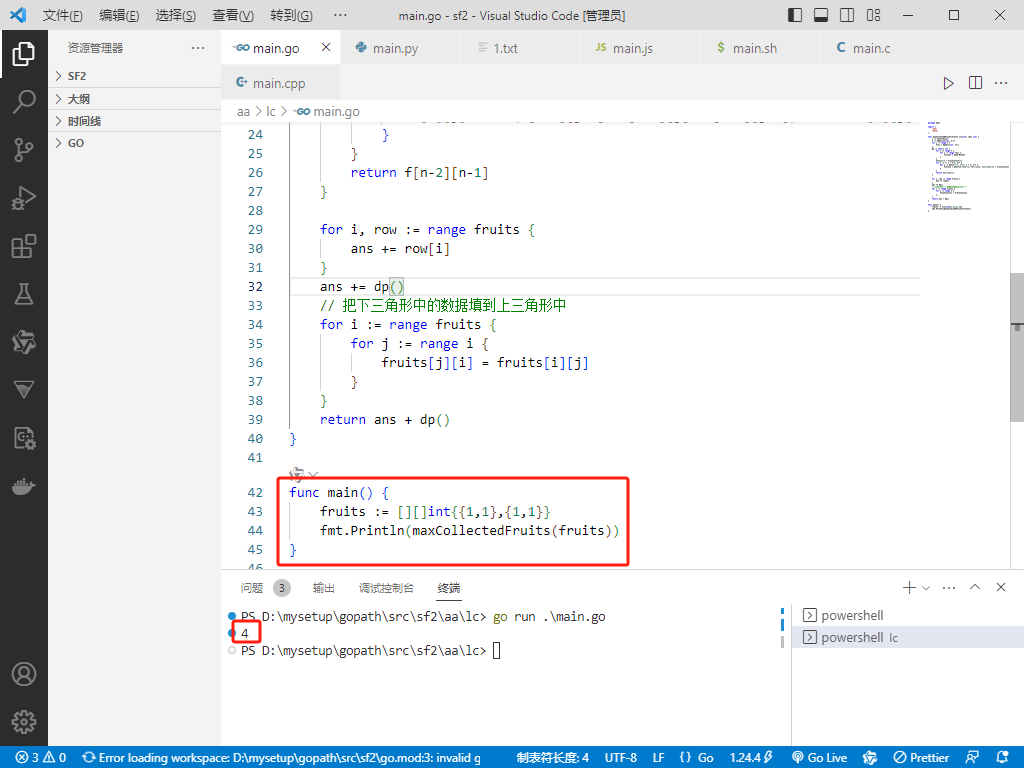Open the 调试控制台 debug console tab
Screen dimensions: 1024x768
point(386,588)
